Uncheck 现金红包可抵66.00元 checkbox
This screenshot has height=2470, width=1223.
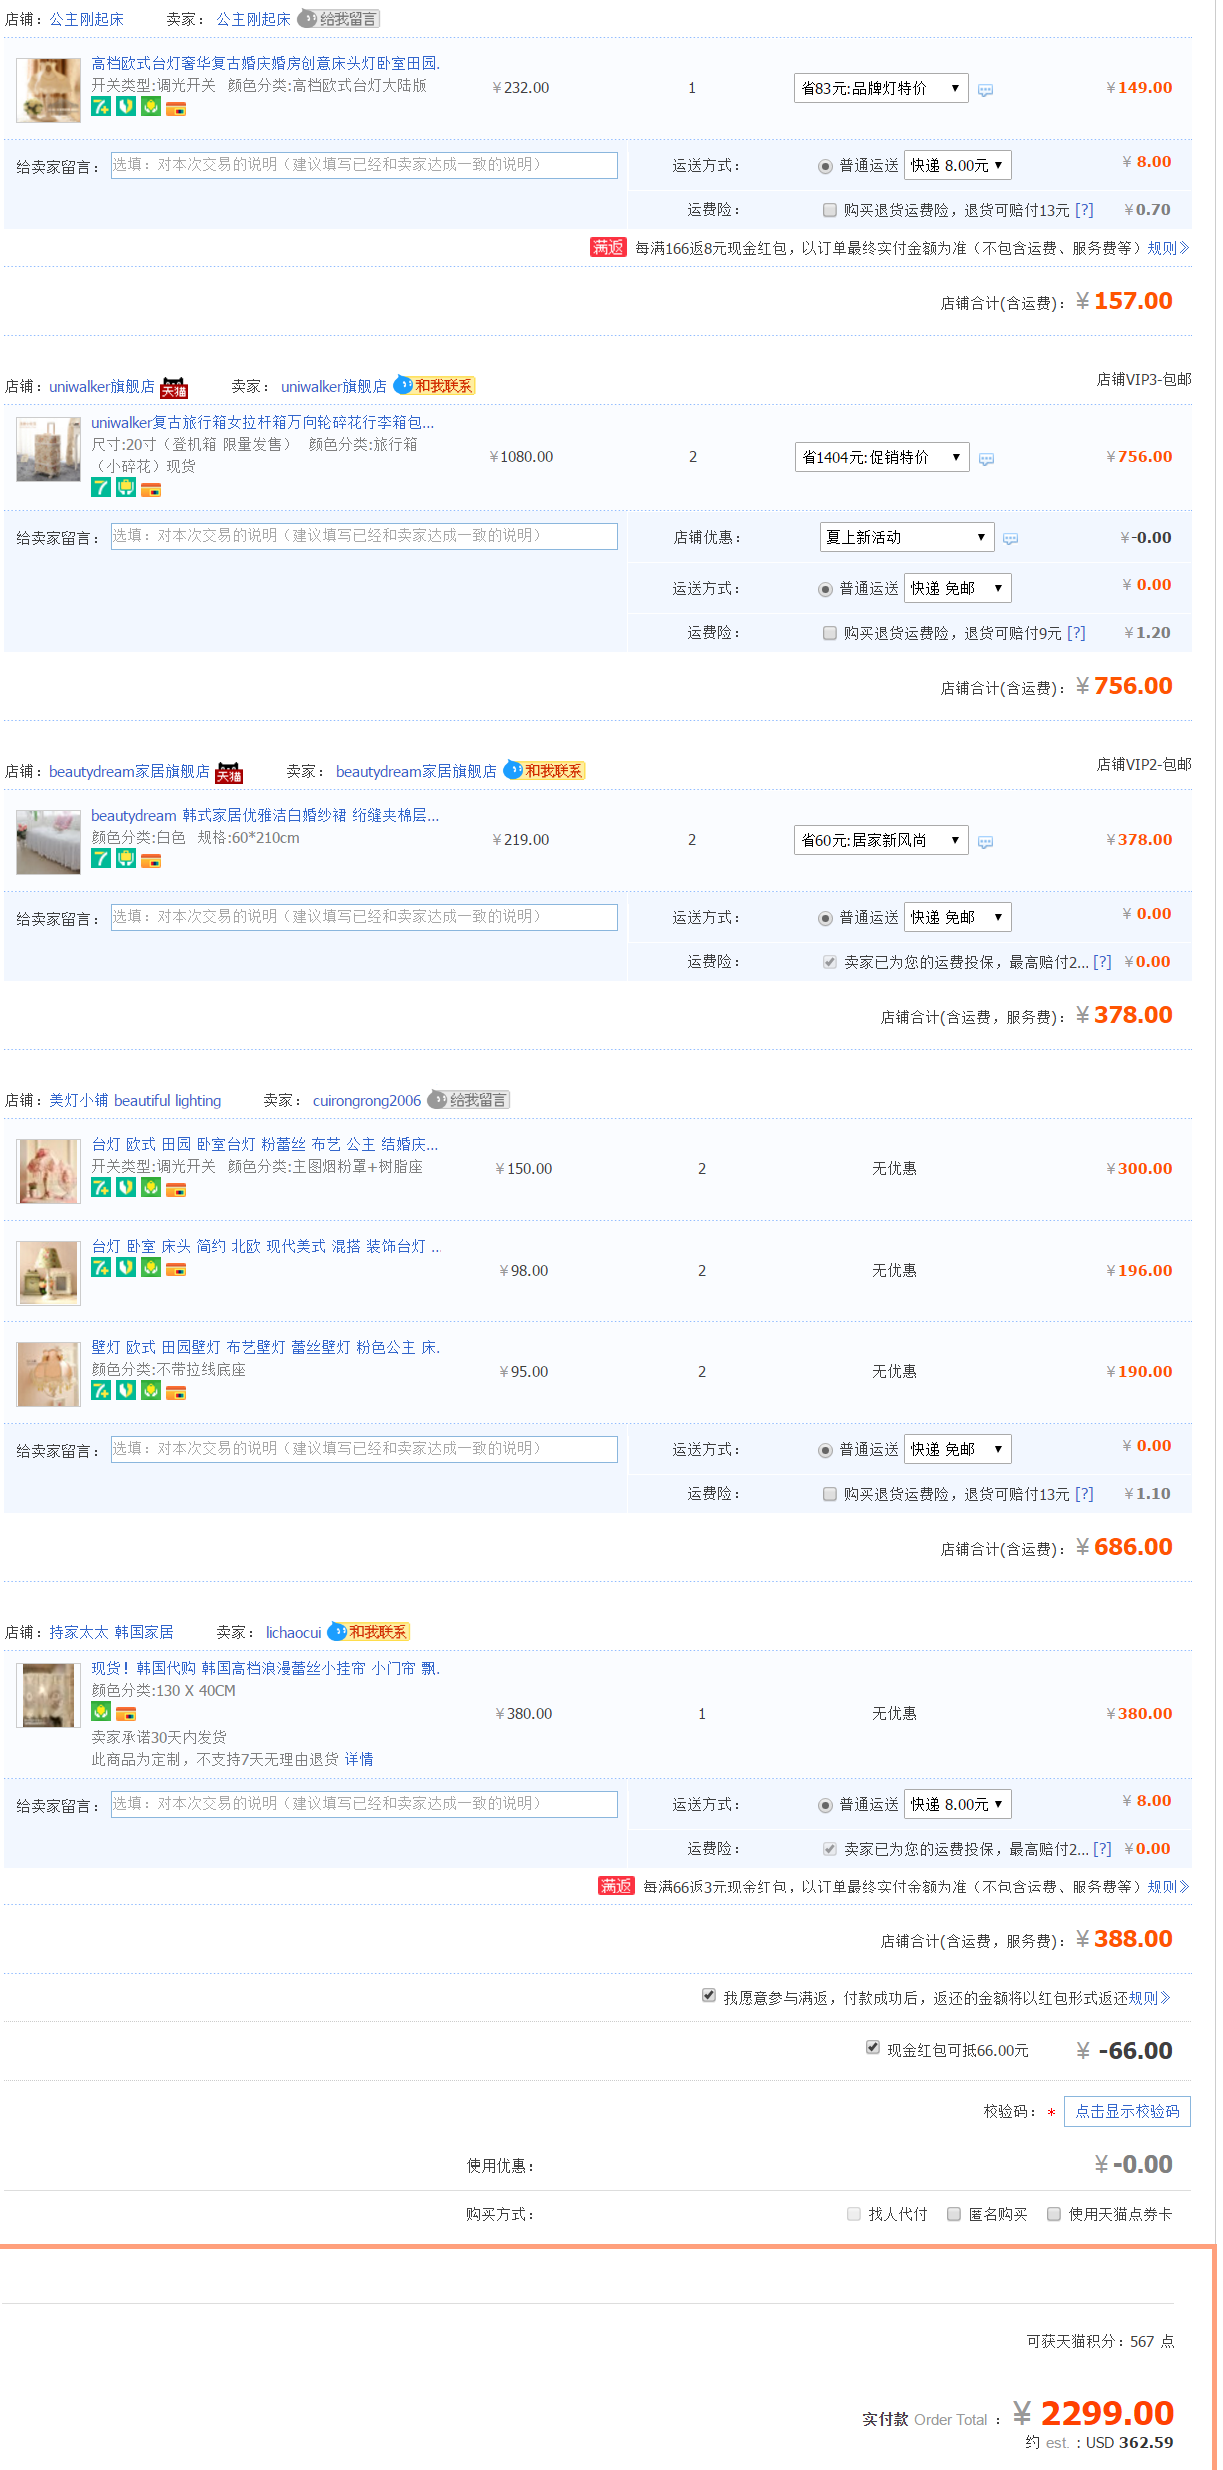pos(873,2047)
